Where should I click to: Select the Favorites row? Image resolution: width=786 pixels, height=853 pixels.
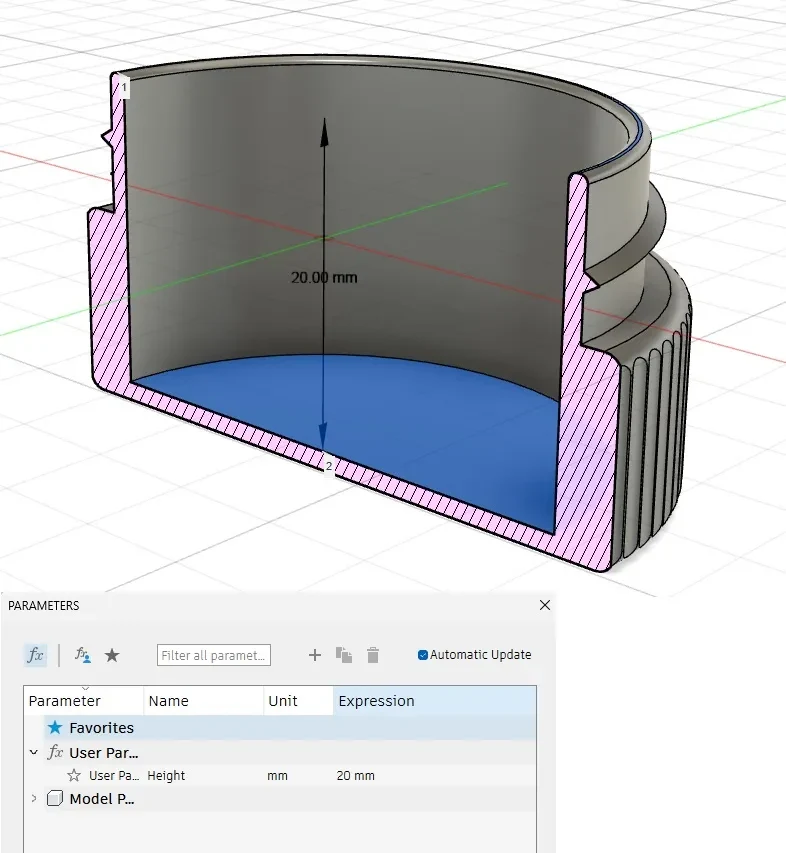290,727
